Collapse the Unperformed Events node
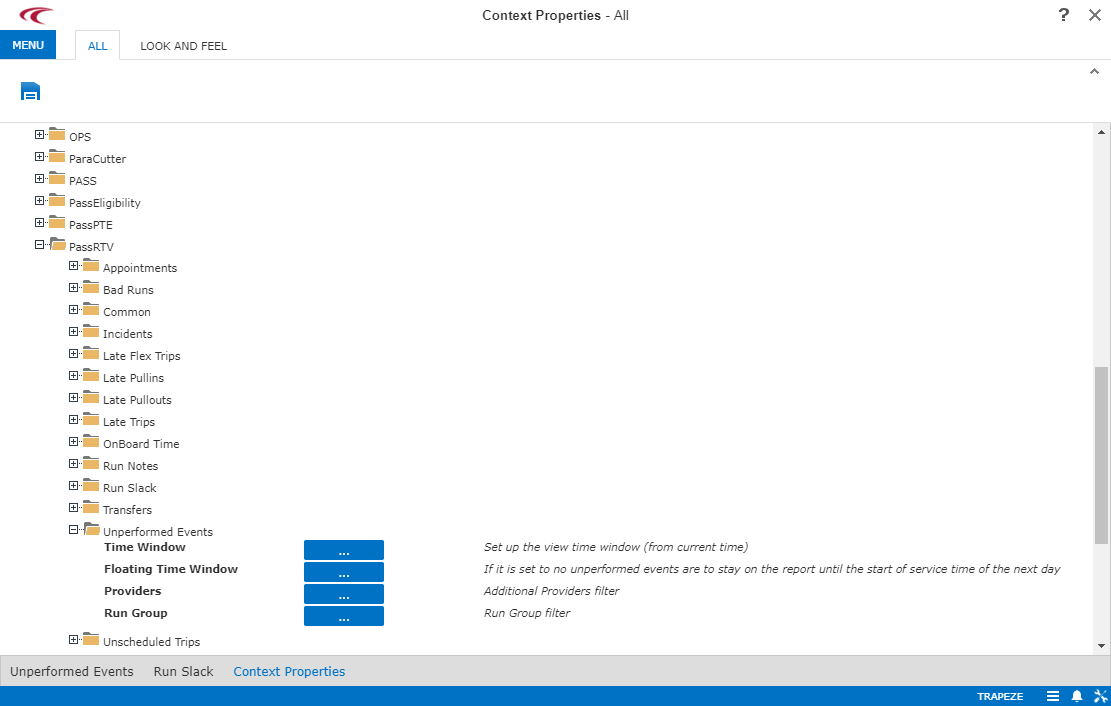Viewport: 1111px width, 706px height. tap(74, 530)
